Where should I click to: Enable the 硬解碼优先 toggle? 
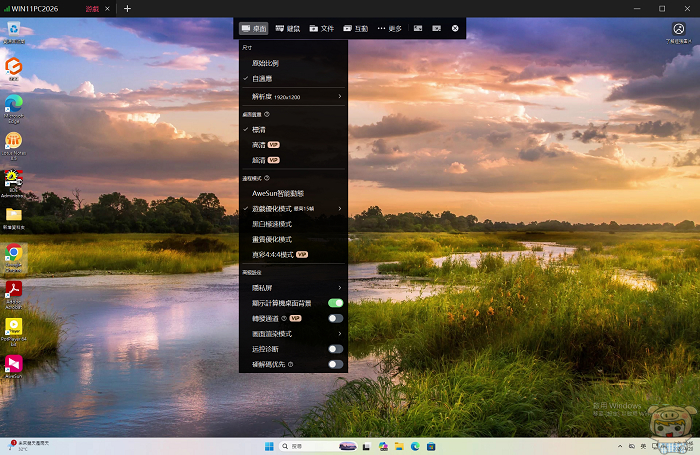pos(335,365)
